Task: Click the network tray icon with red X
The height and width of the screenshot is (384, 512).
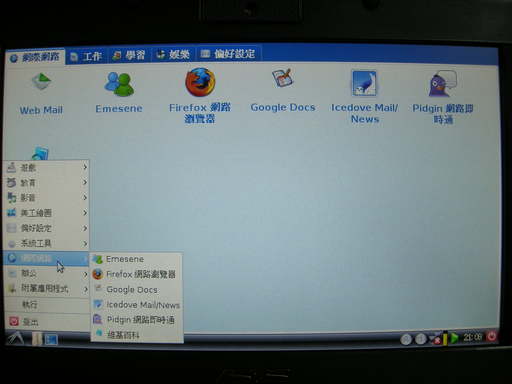Action: tap(435, 339)
